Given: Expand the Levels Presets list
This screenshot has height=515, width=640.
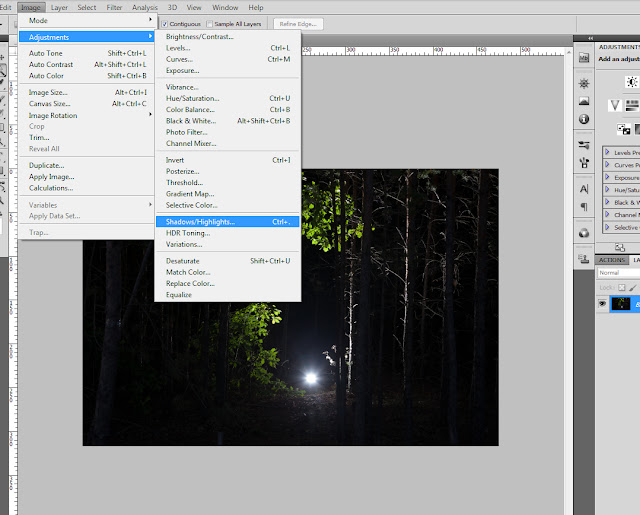Looking at the screenshot, I should 608,152.
